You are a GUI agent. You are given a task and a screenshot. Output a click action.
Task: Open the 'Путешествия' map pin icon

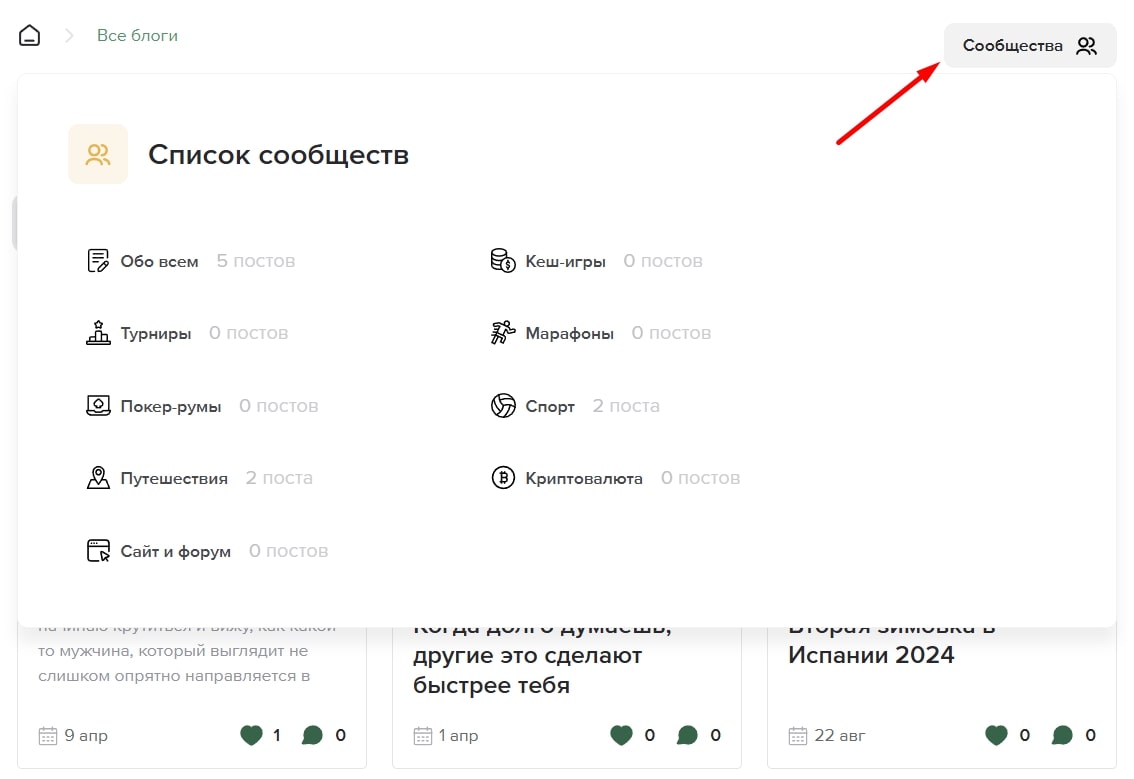[97, 476]
